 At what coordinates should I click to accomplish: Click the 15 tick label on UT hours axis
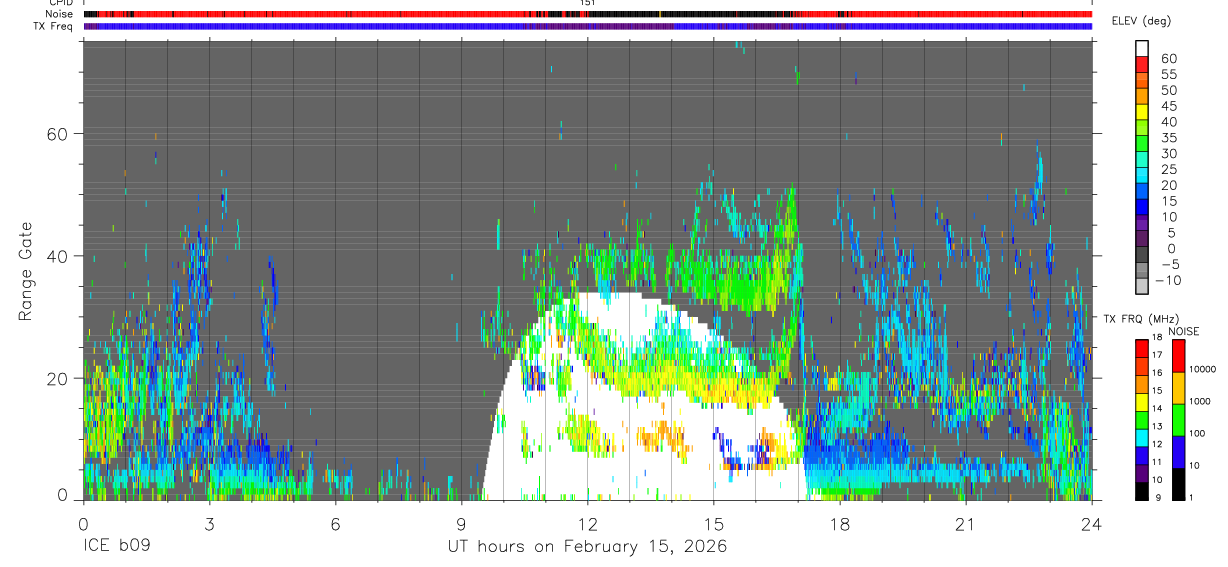[713, 524]
